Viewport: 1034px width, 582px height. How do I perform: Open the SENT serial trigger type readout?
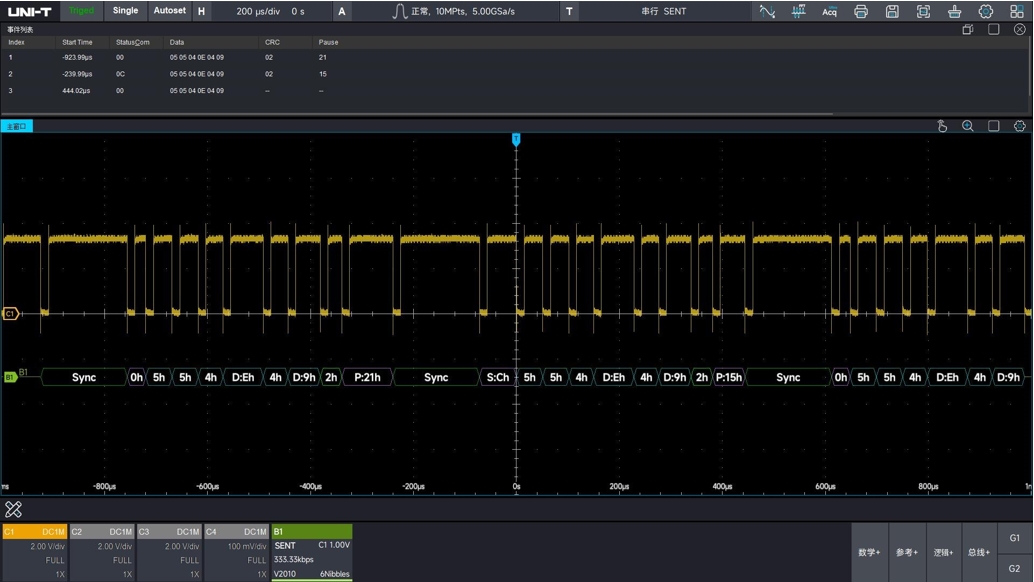coord(664,11)
